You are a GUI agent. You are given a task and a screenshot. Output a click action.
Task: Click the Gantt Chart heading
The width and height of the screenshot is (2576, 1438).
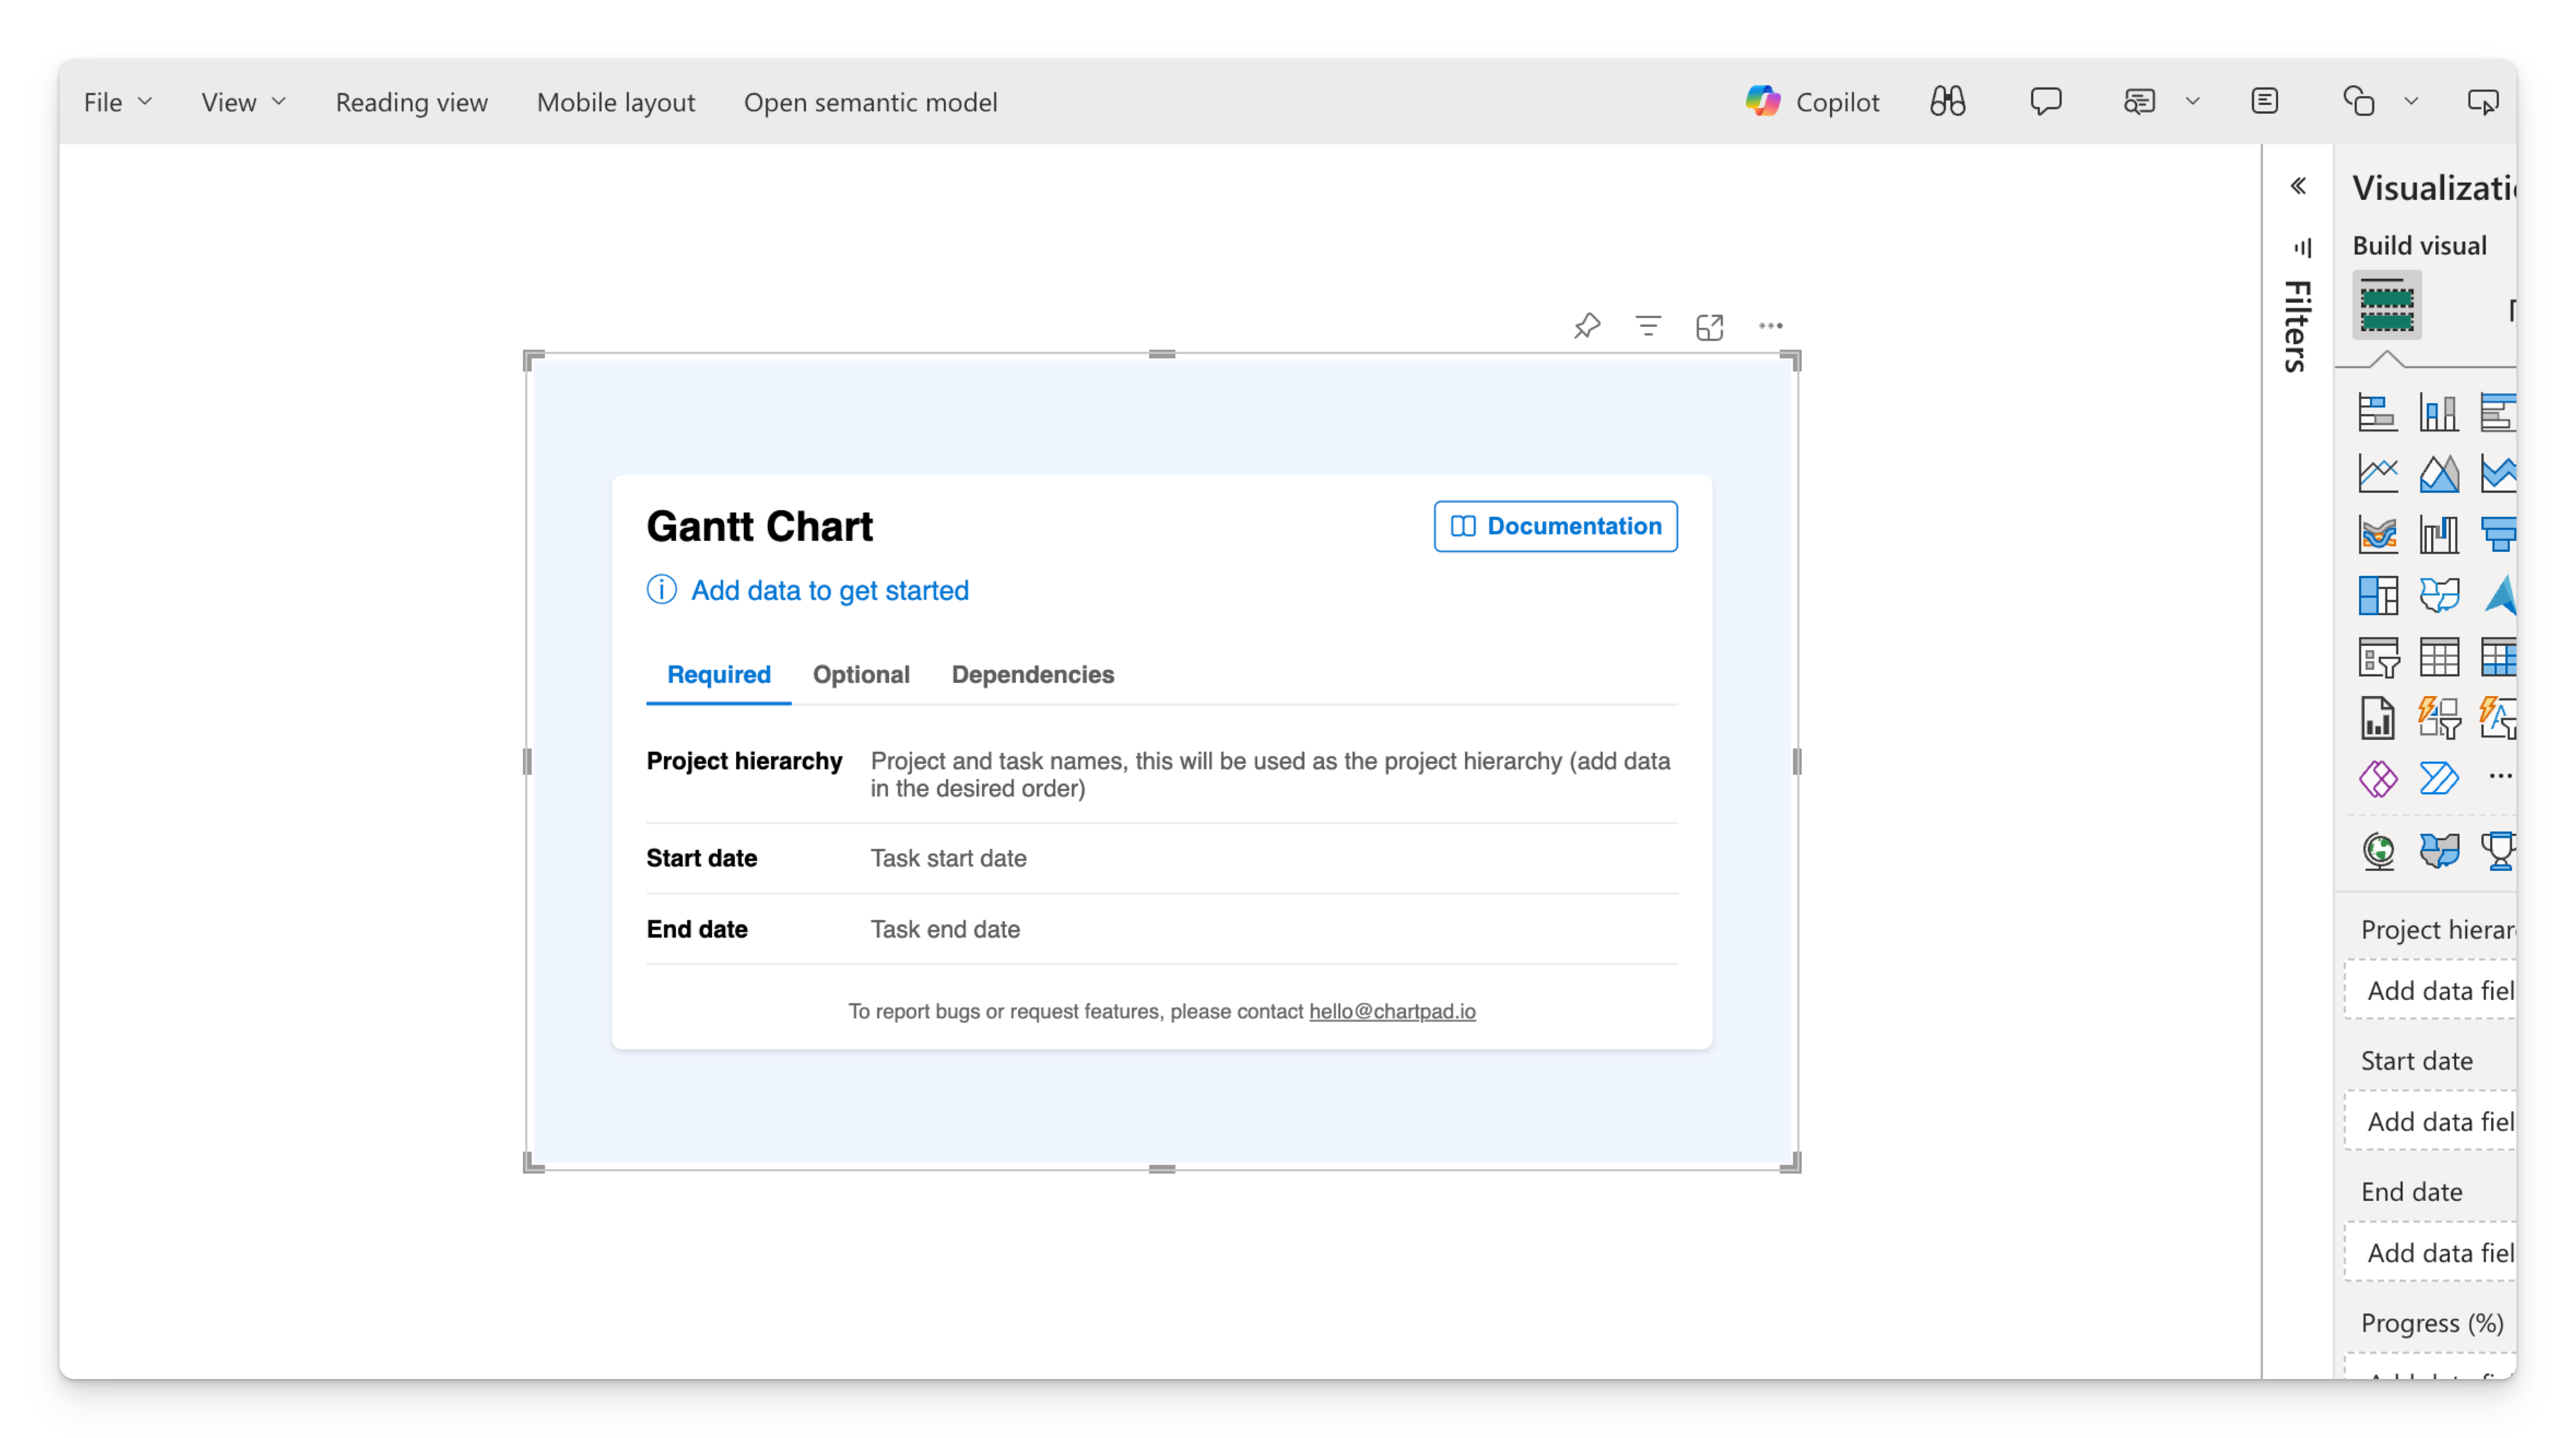[x=759, y=526]
